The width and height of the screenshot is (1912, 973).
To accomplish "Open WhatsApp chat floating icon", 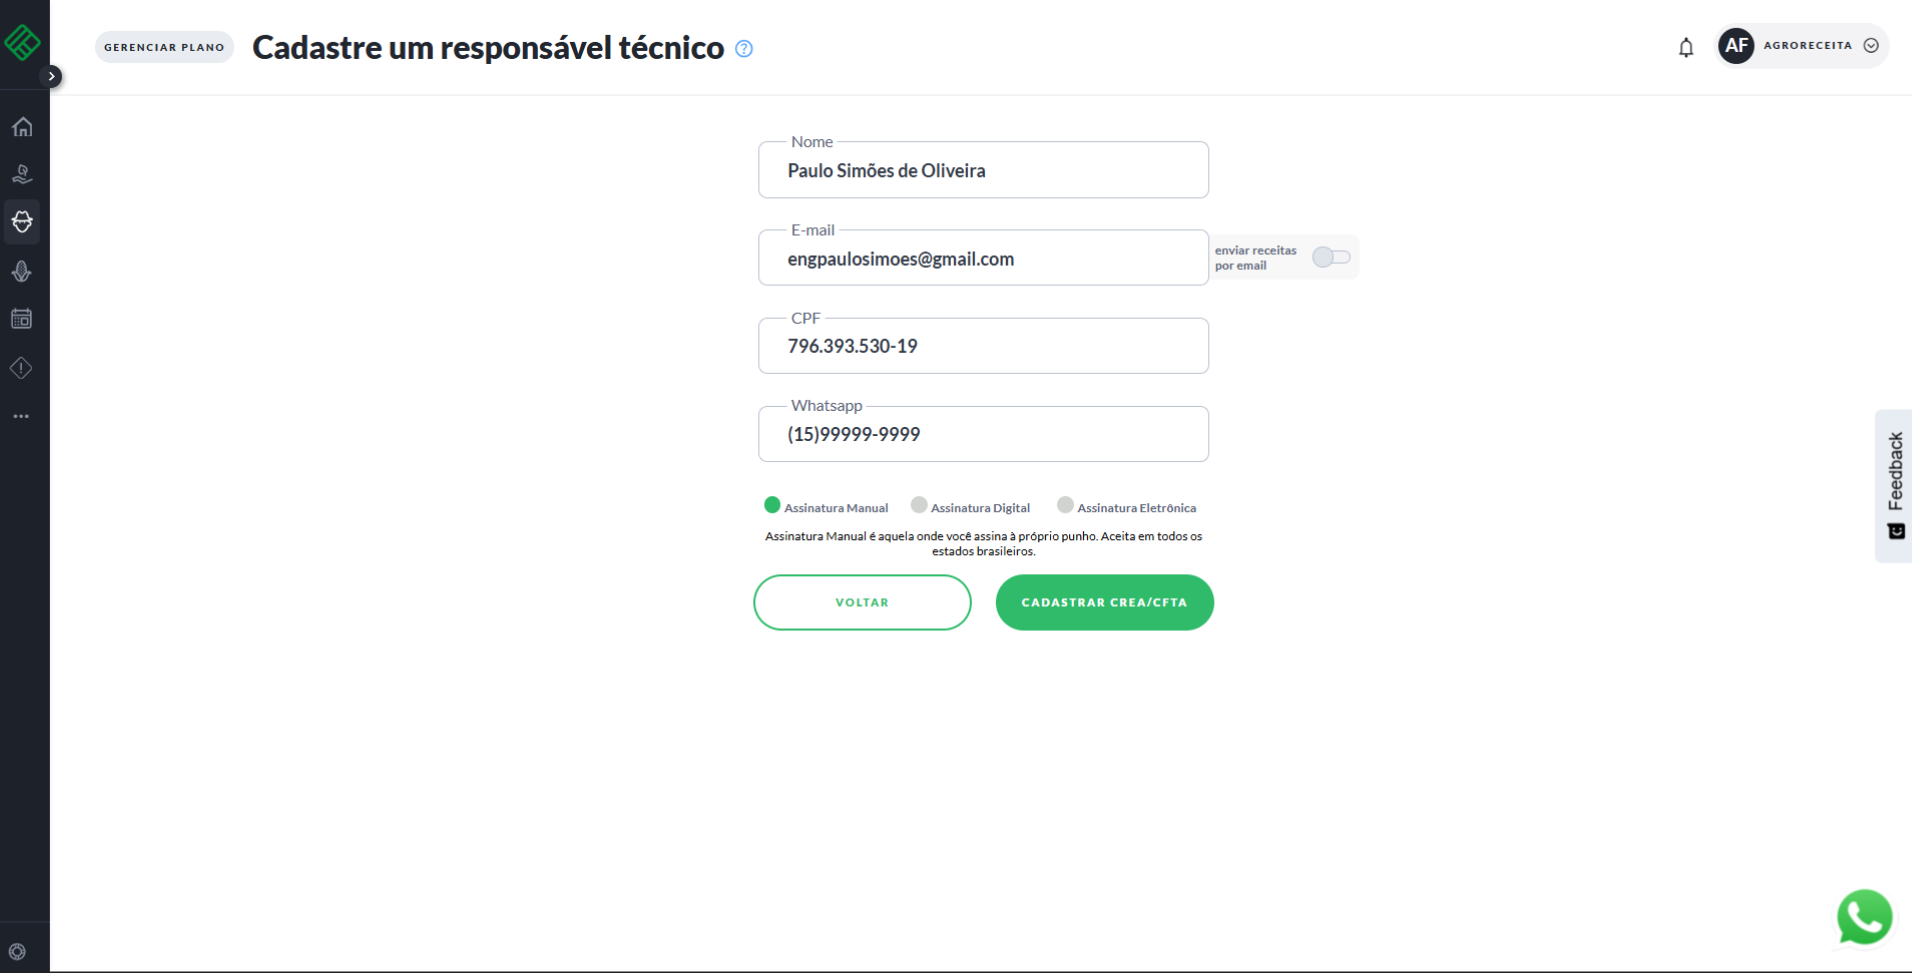I will 1864,917.
